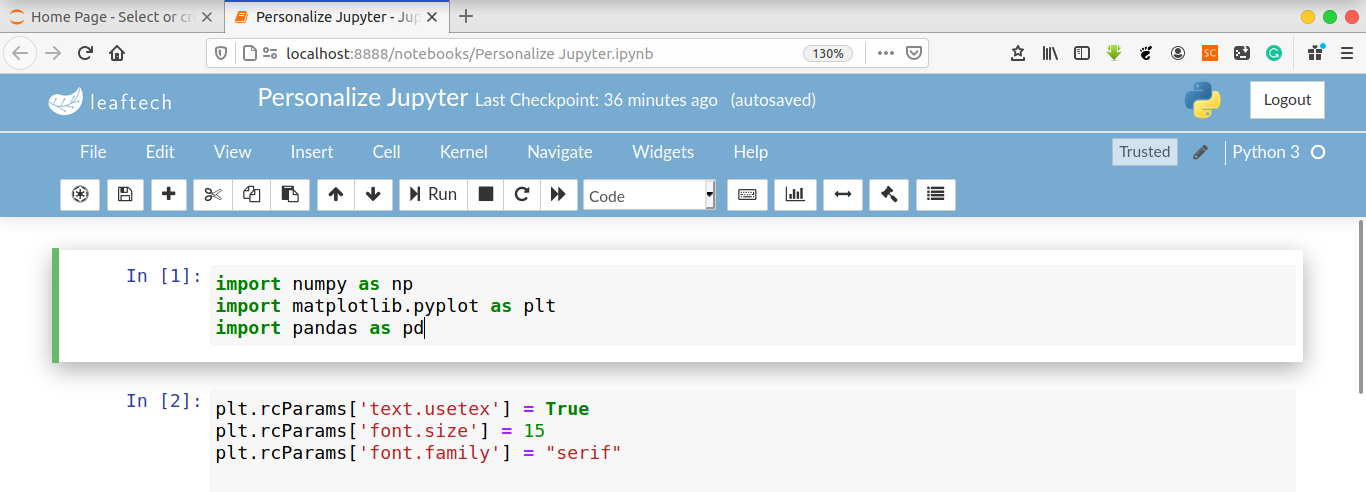Open a new browser tab
The image size is (1366, 492).
466,16
